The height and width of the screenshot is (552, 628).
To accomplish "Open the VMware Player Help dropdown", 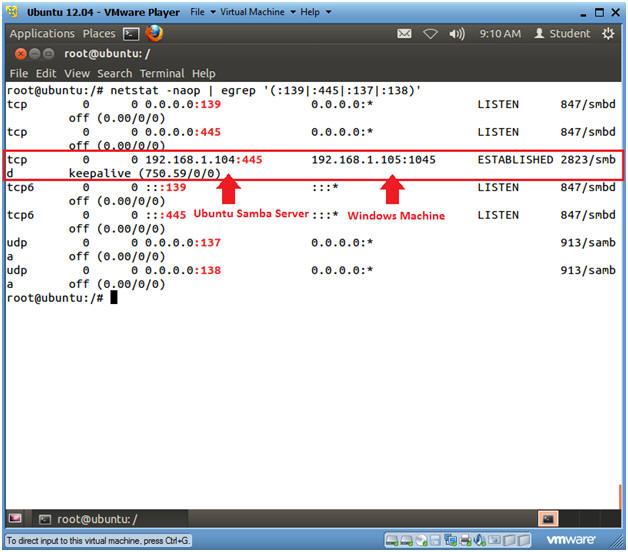I will (x=316, y=12).
